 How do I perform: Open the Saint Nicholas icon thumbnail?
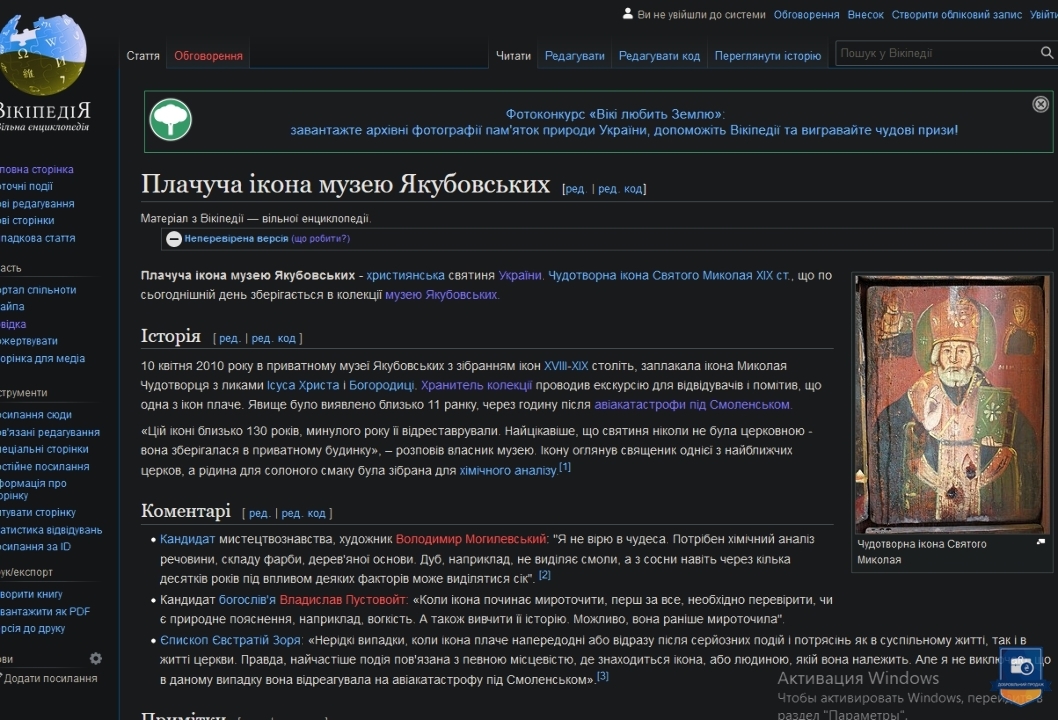pyautogui.click(x=952, y=403)
